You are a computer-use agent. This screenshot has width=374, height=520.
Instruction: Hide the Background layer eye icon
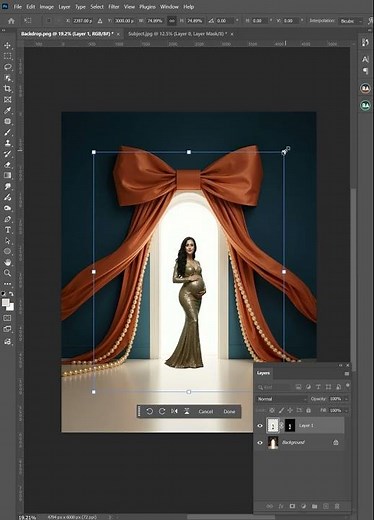[x=260, y=443]
